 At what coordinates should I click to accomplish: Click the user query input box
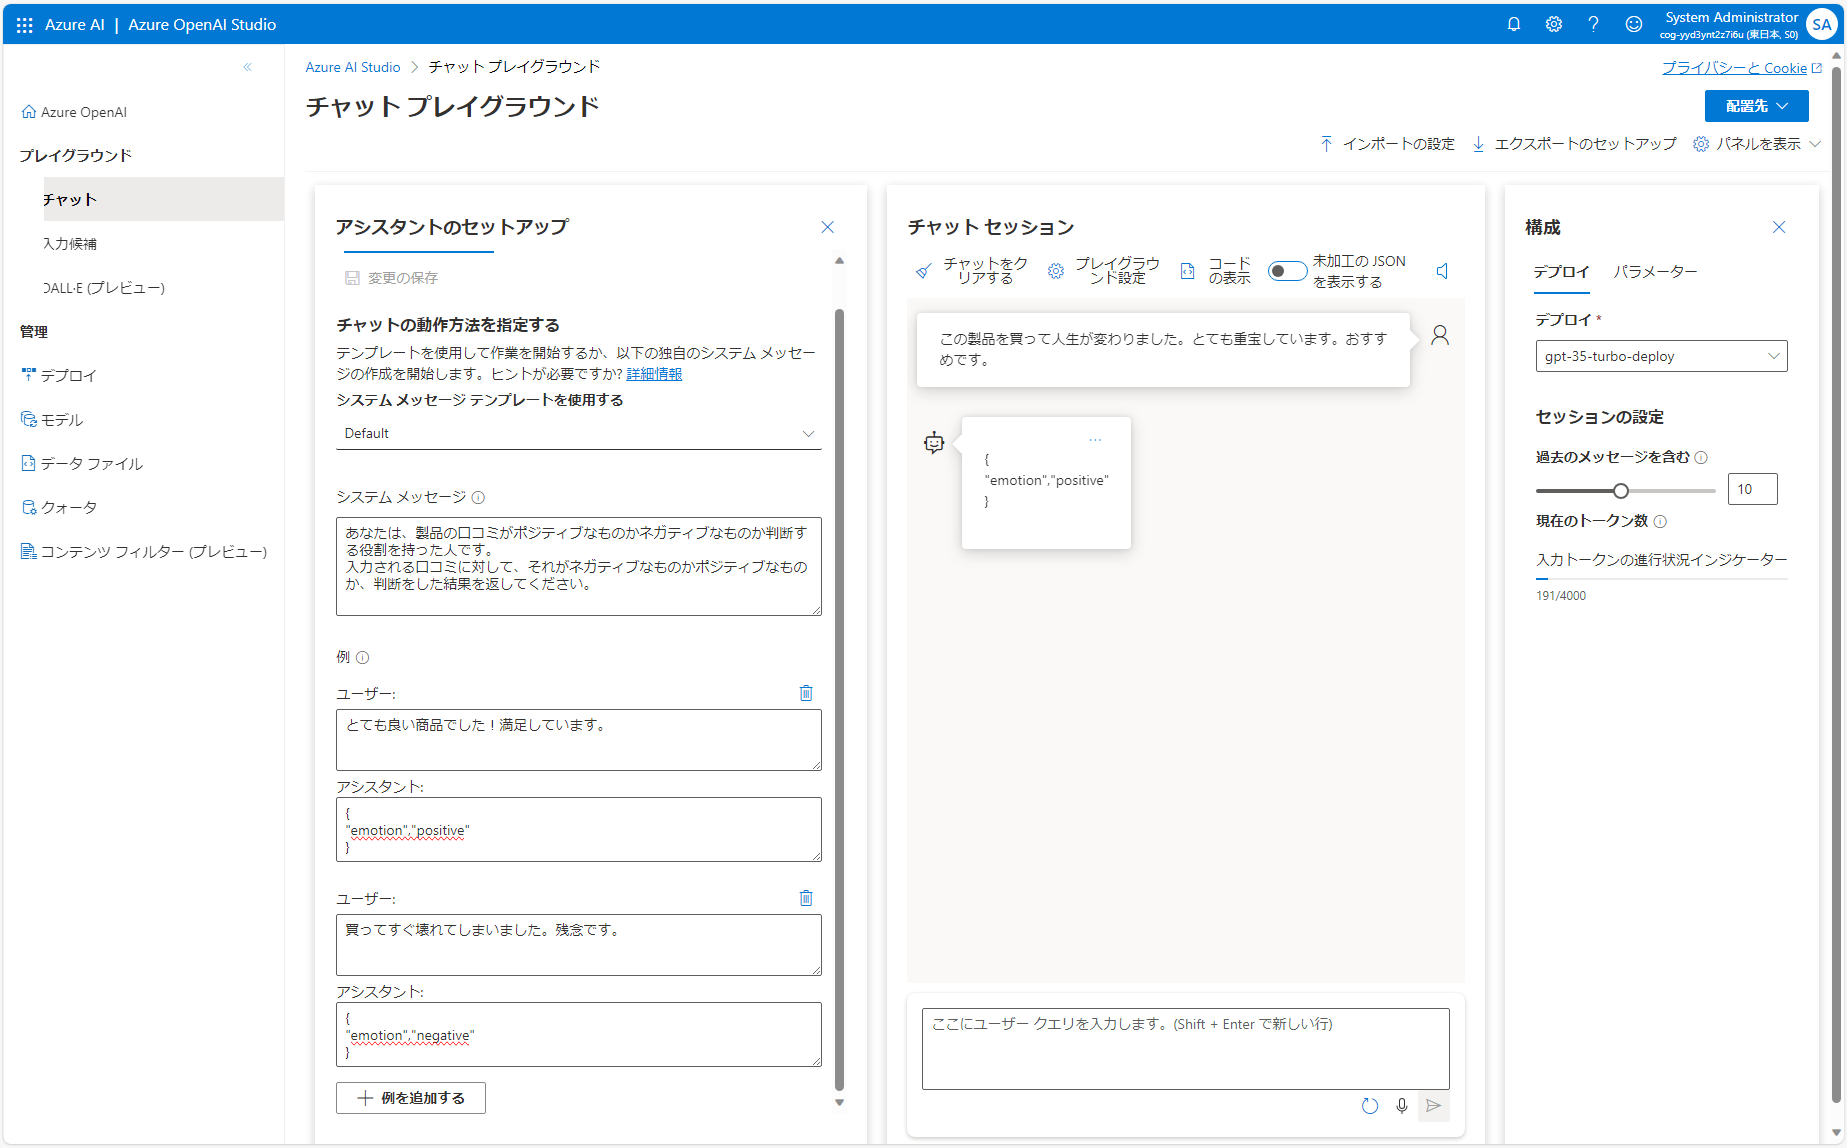tap(1186, 1049)
